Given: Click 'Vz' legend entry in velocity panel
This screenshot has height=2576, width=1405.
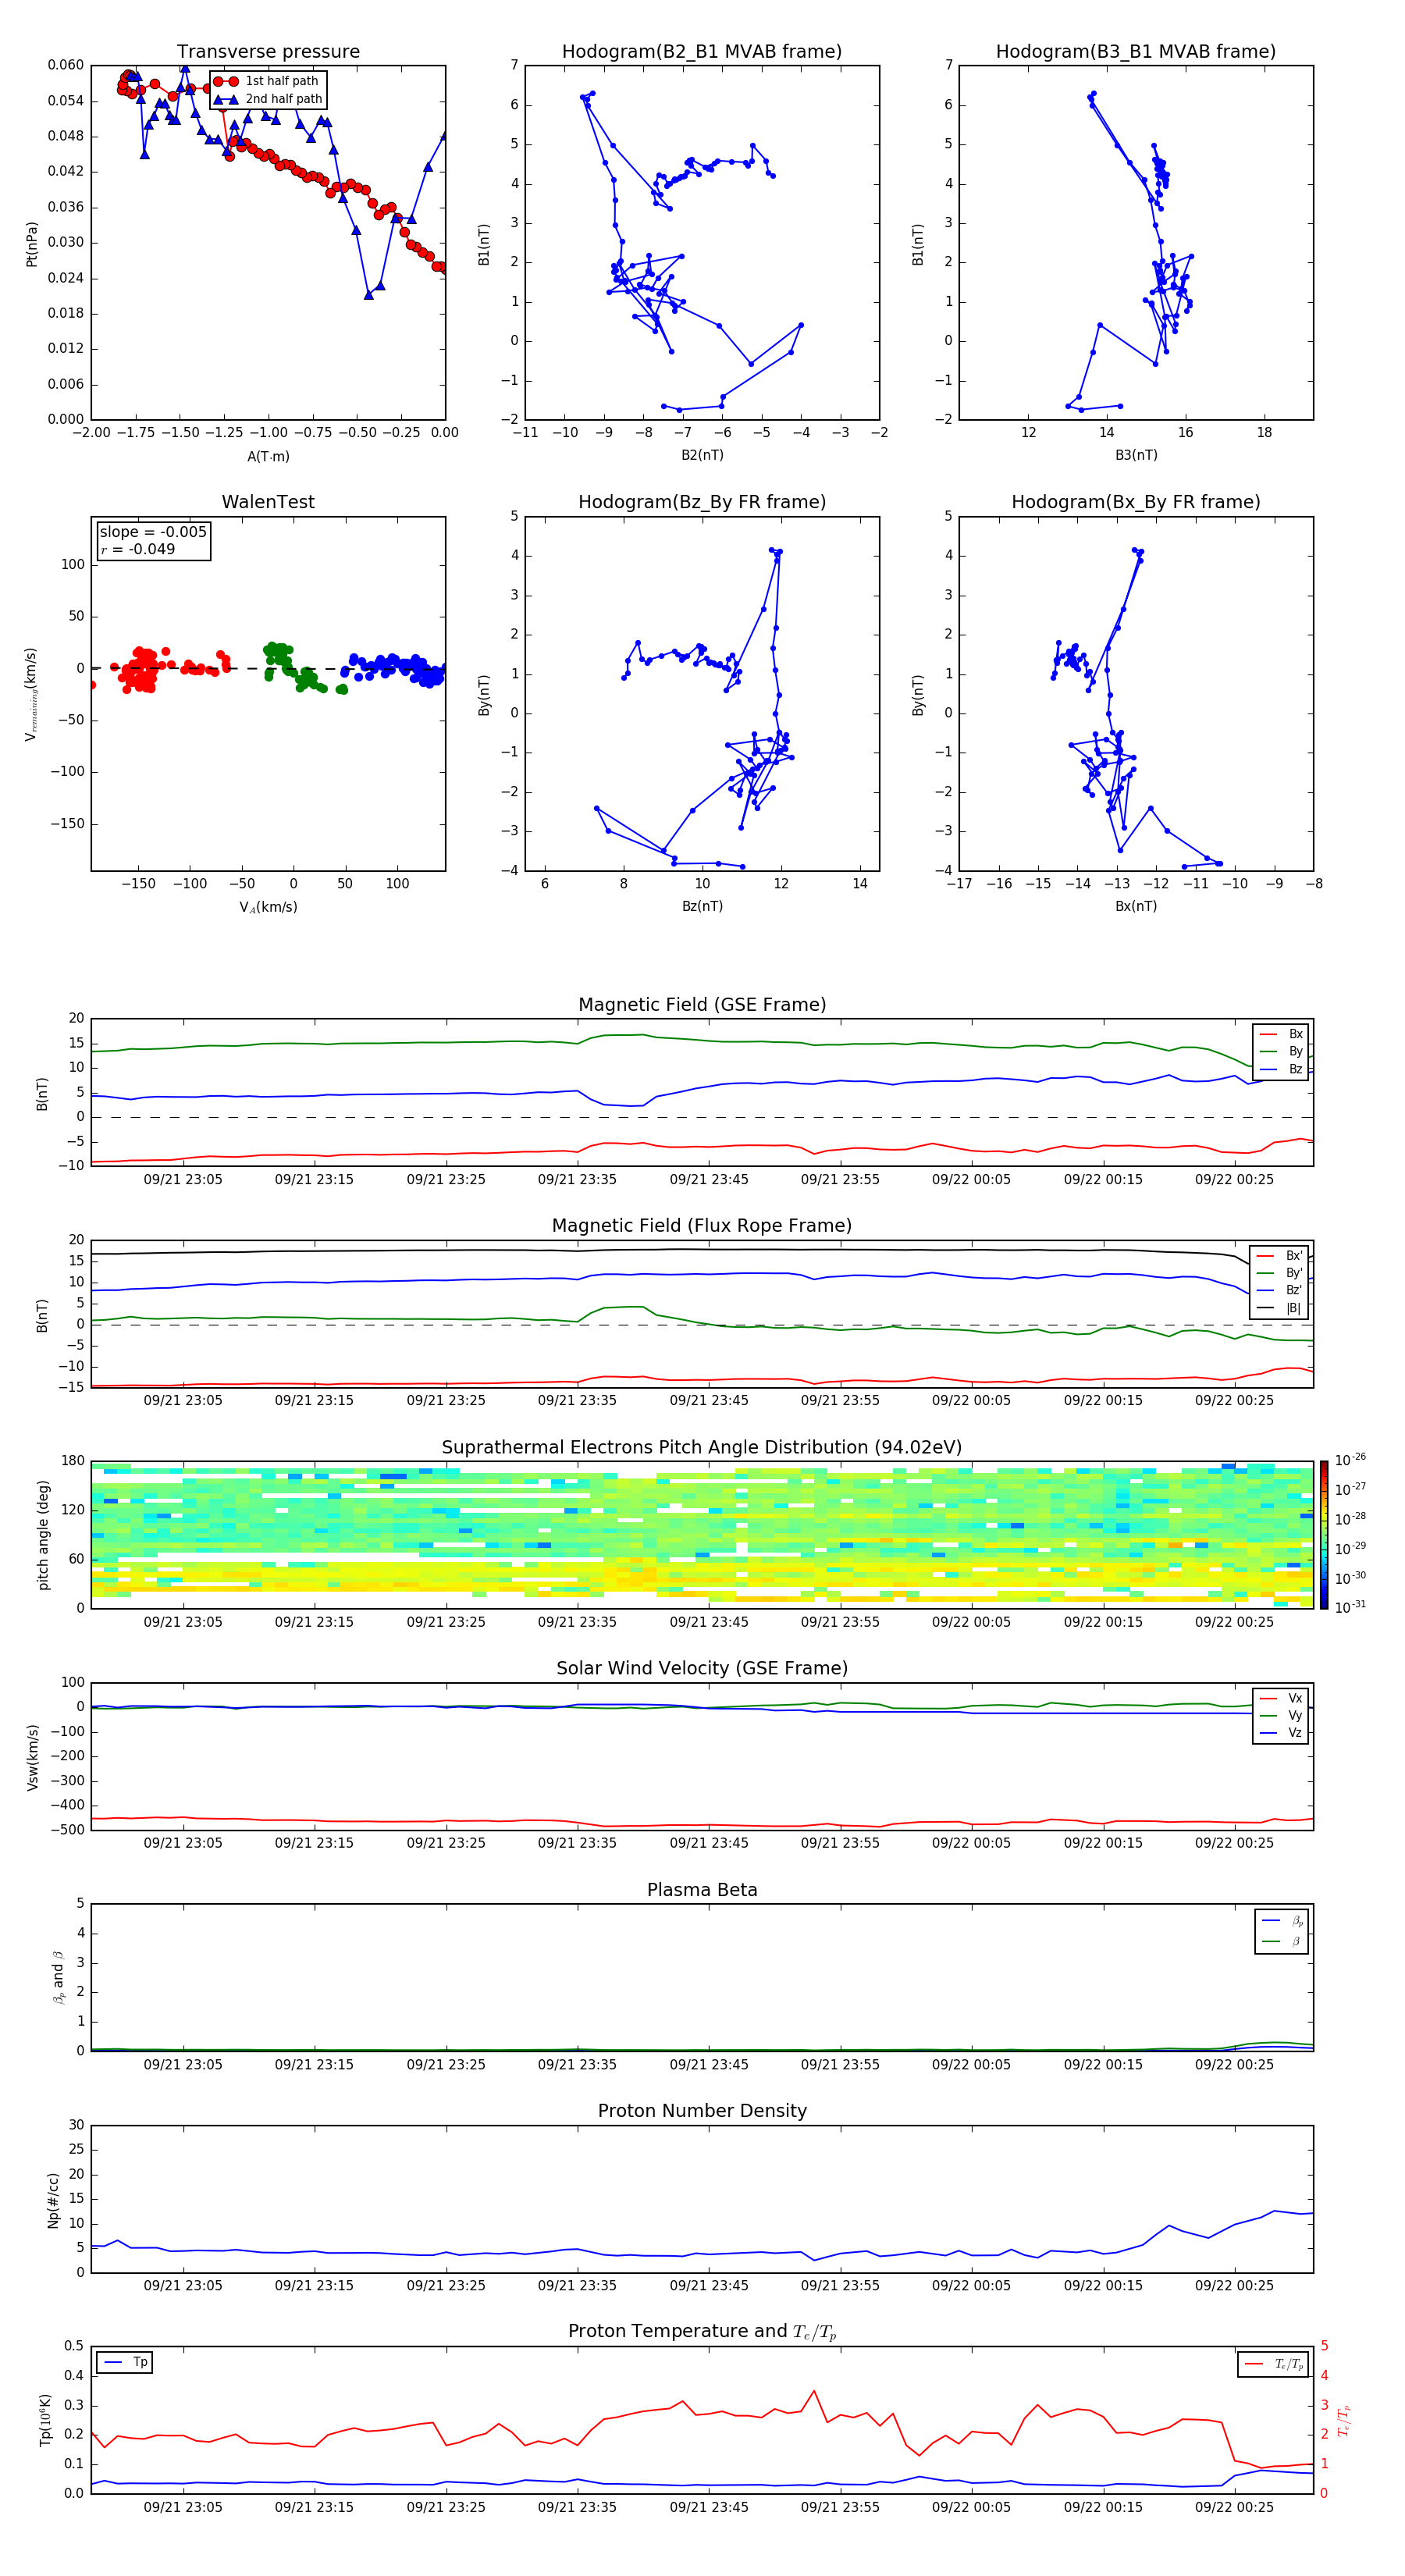Looking at the screenshot, I should pyautogui.click(x=1282, y=1733).
